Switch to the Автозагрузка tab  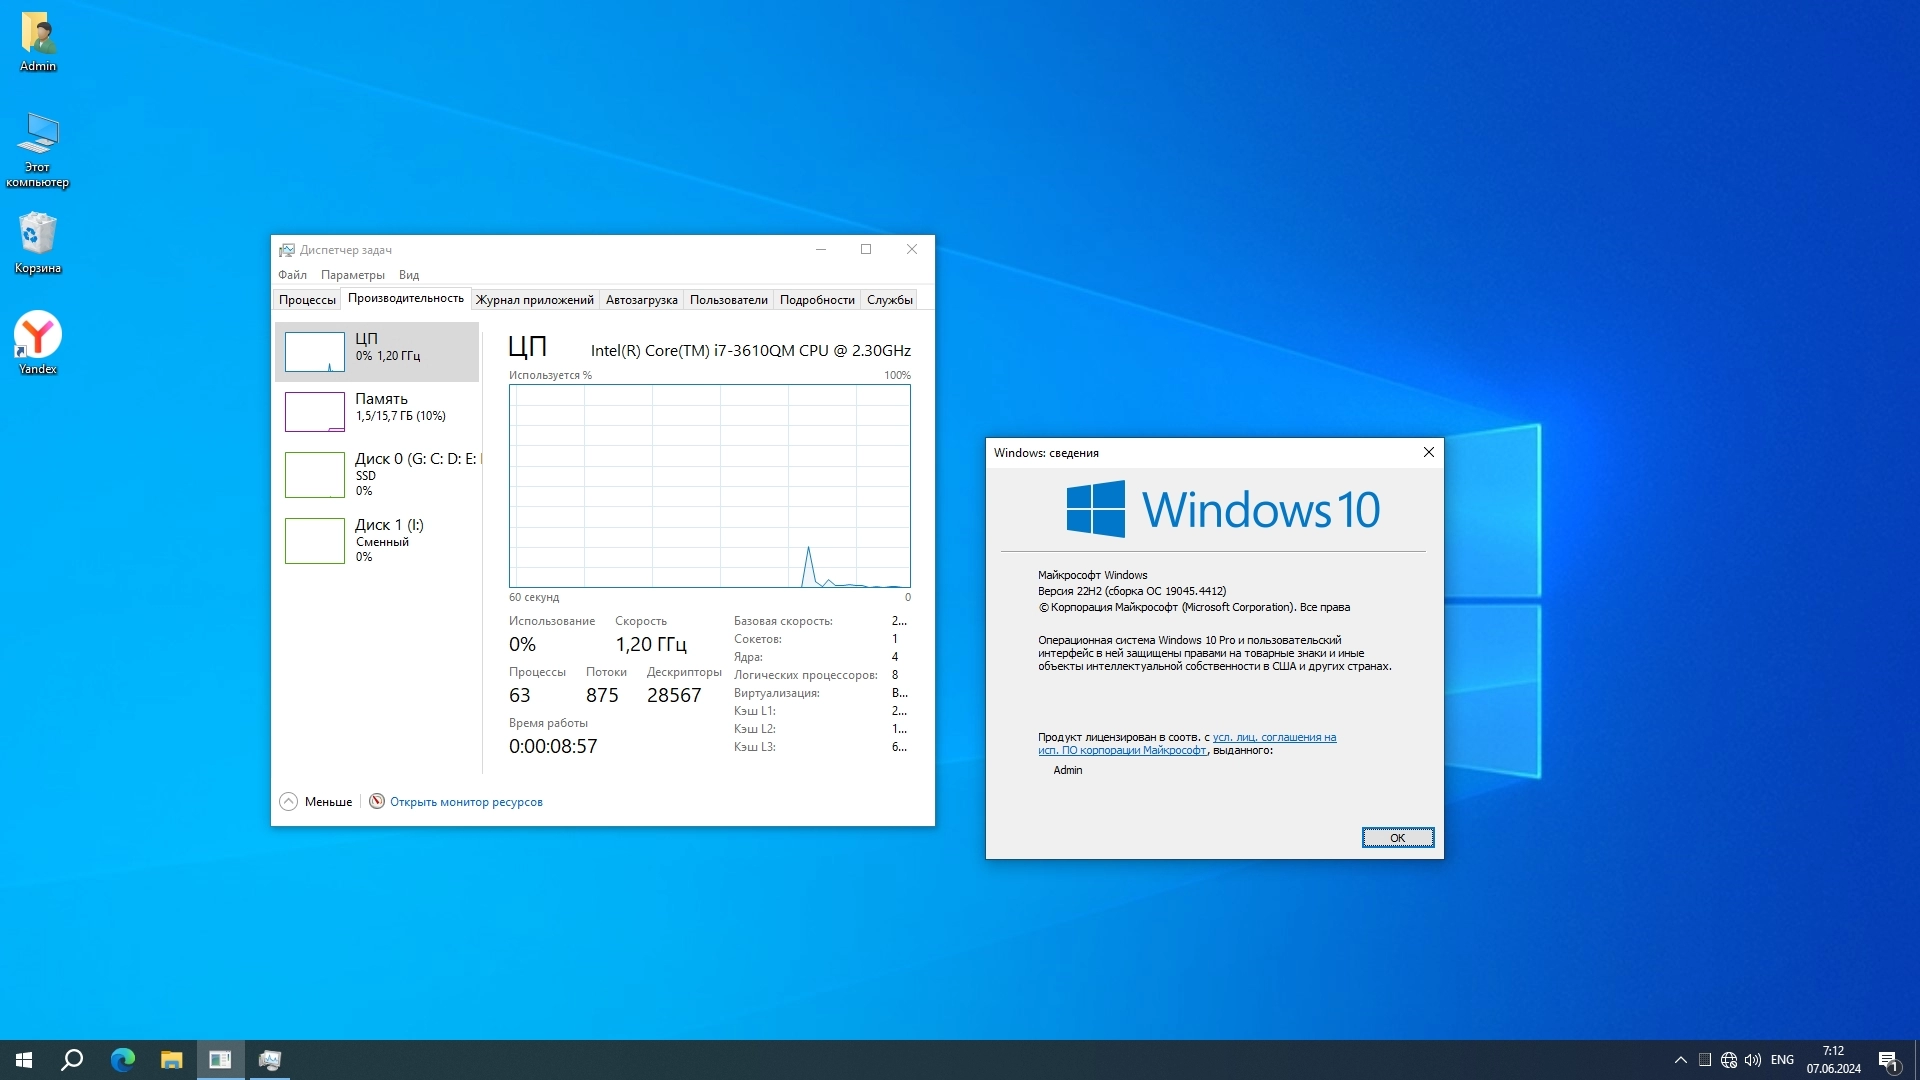(641, 300)
